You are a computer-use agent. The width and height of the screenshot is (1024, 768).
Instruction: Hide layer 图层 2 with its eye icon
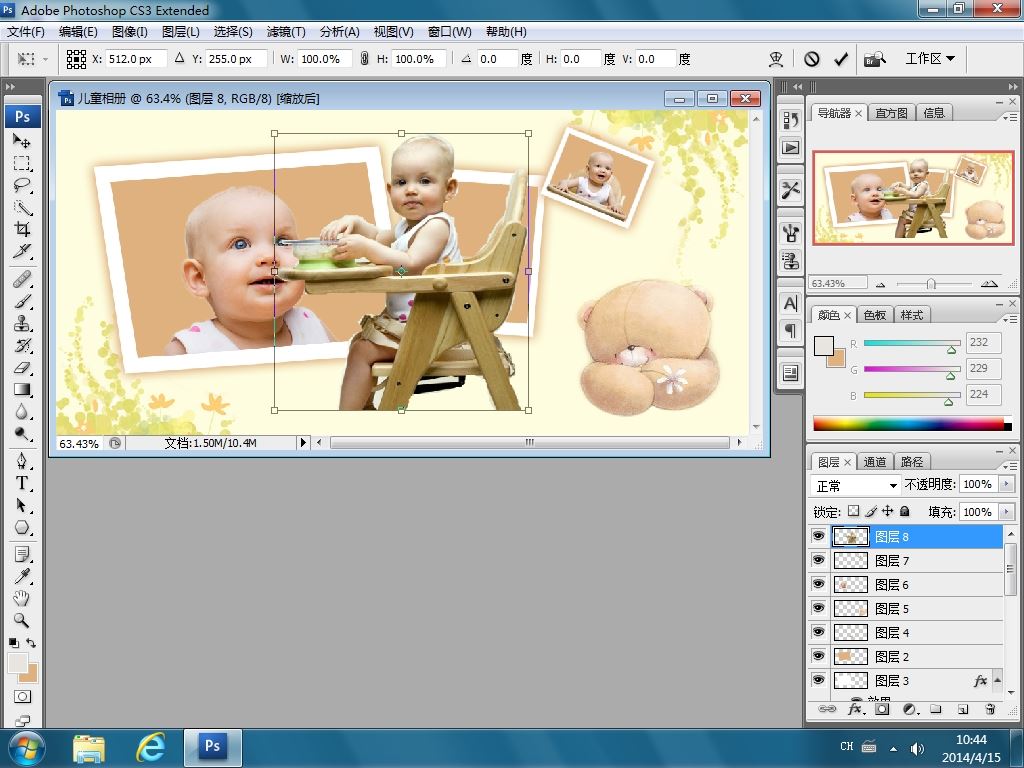[x=818, y=656]
